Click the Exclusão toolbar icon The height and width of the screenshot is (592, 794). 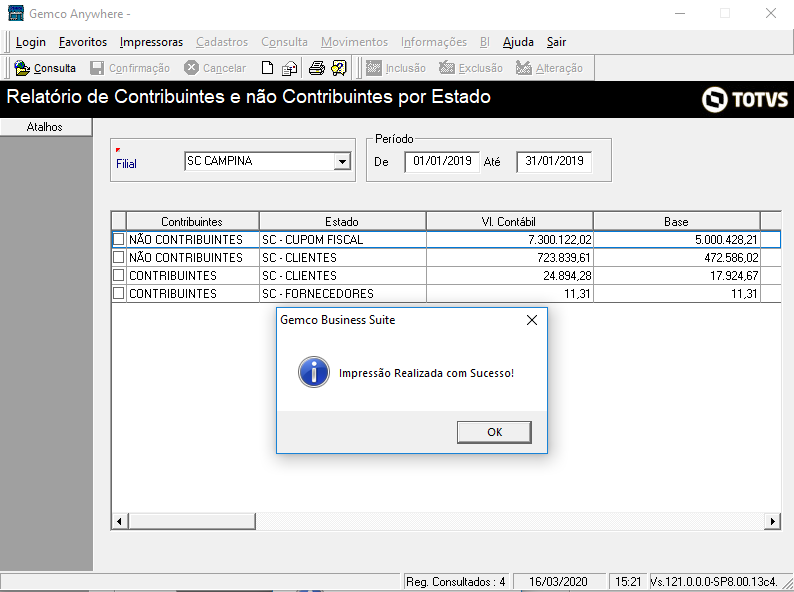point(447,68)
